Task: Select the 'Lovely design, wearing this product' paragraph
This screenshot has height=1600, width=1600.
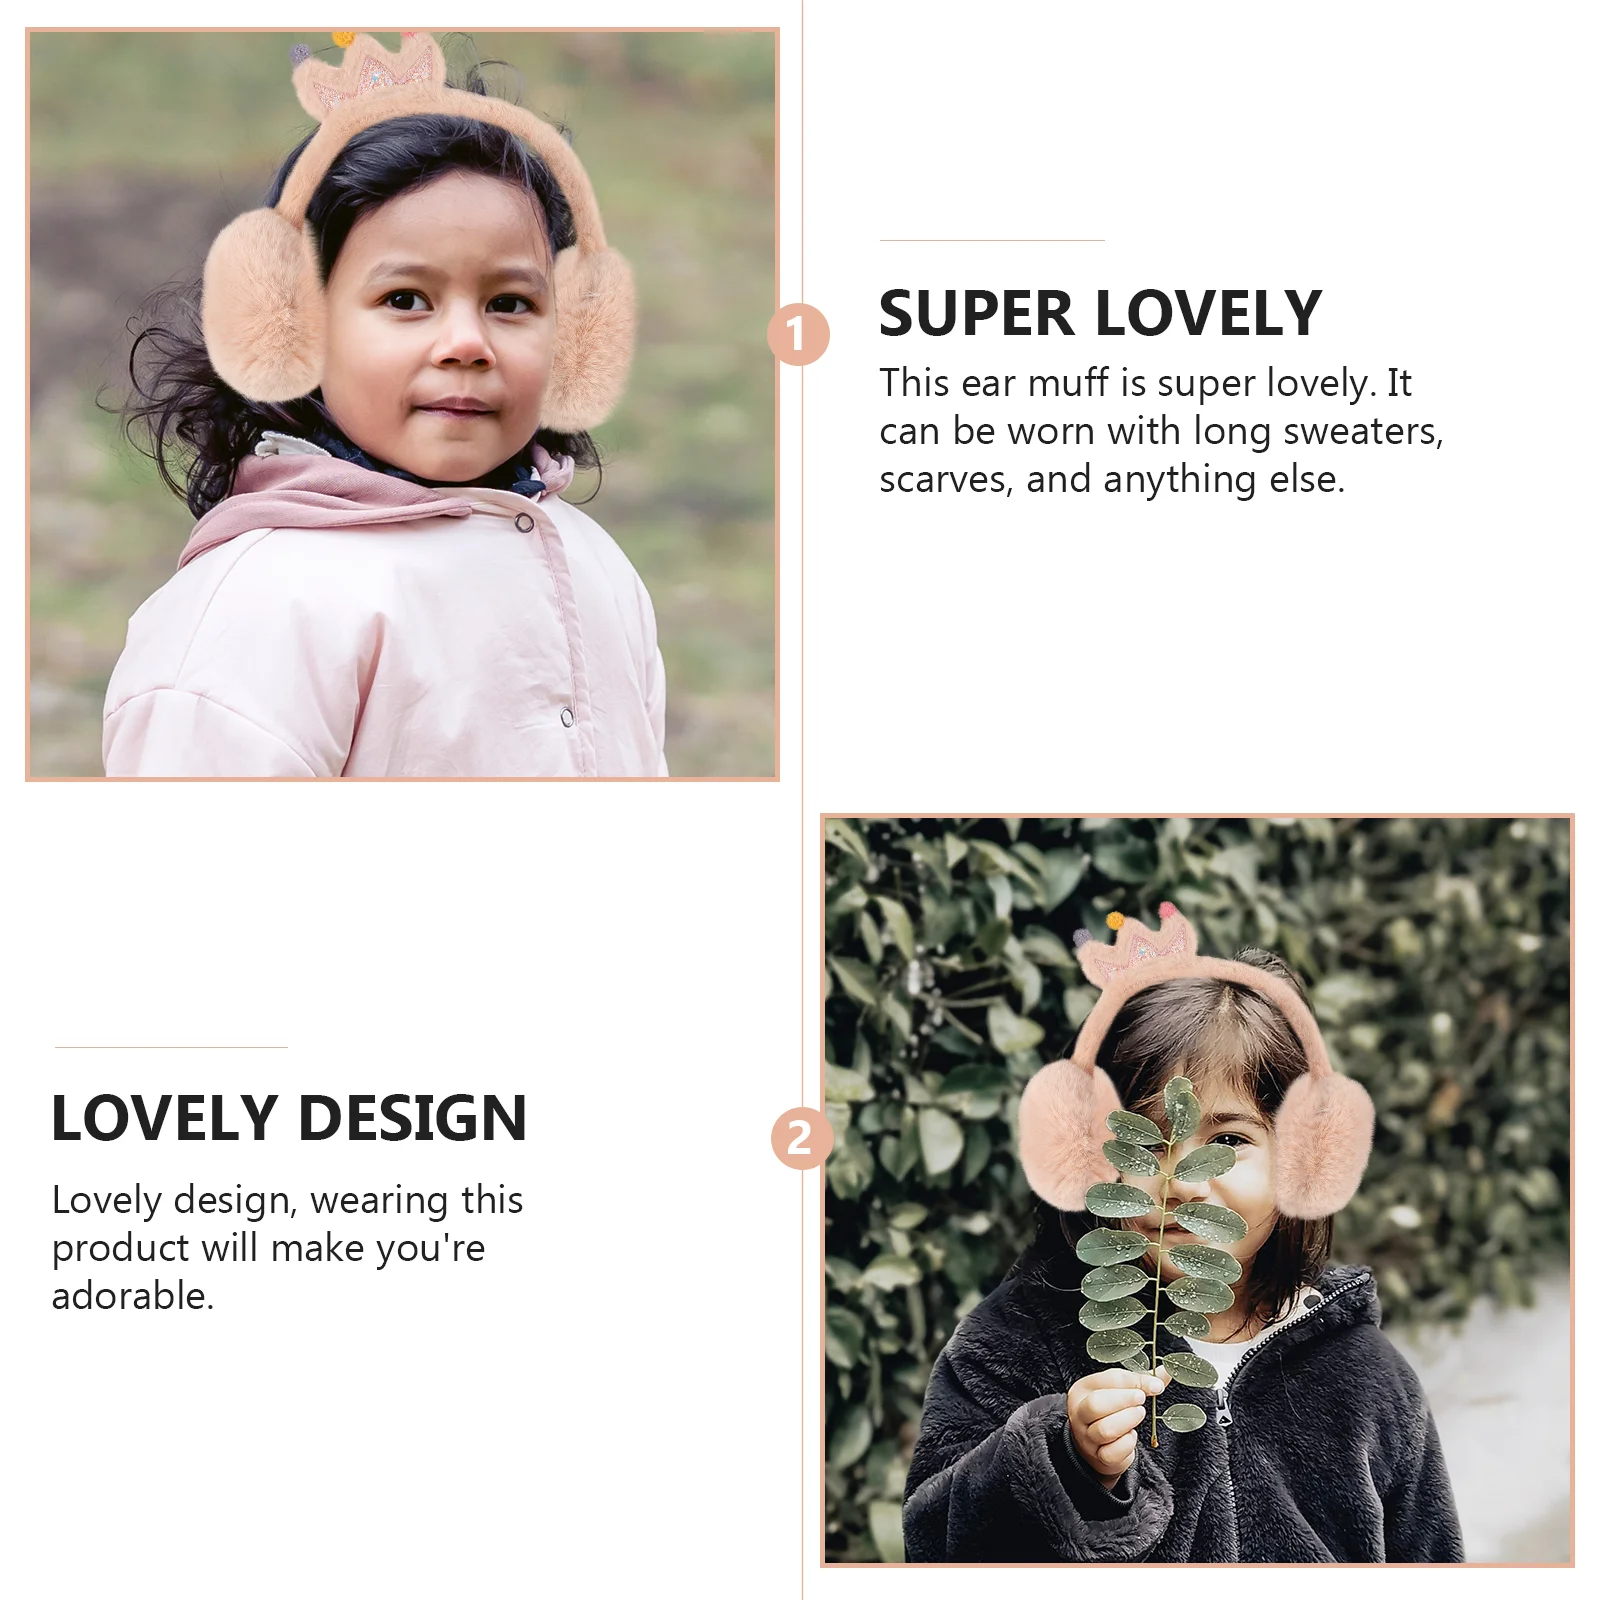Action: [287, 1247]
